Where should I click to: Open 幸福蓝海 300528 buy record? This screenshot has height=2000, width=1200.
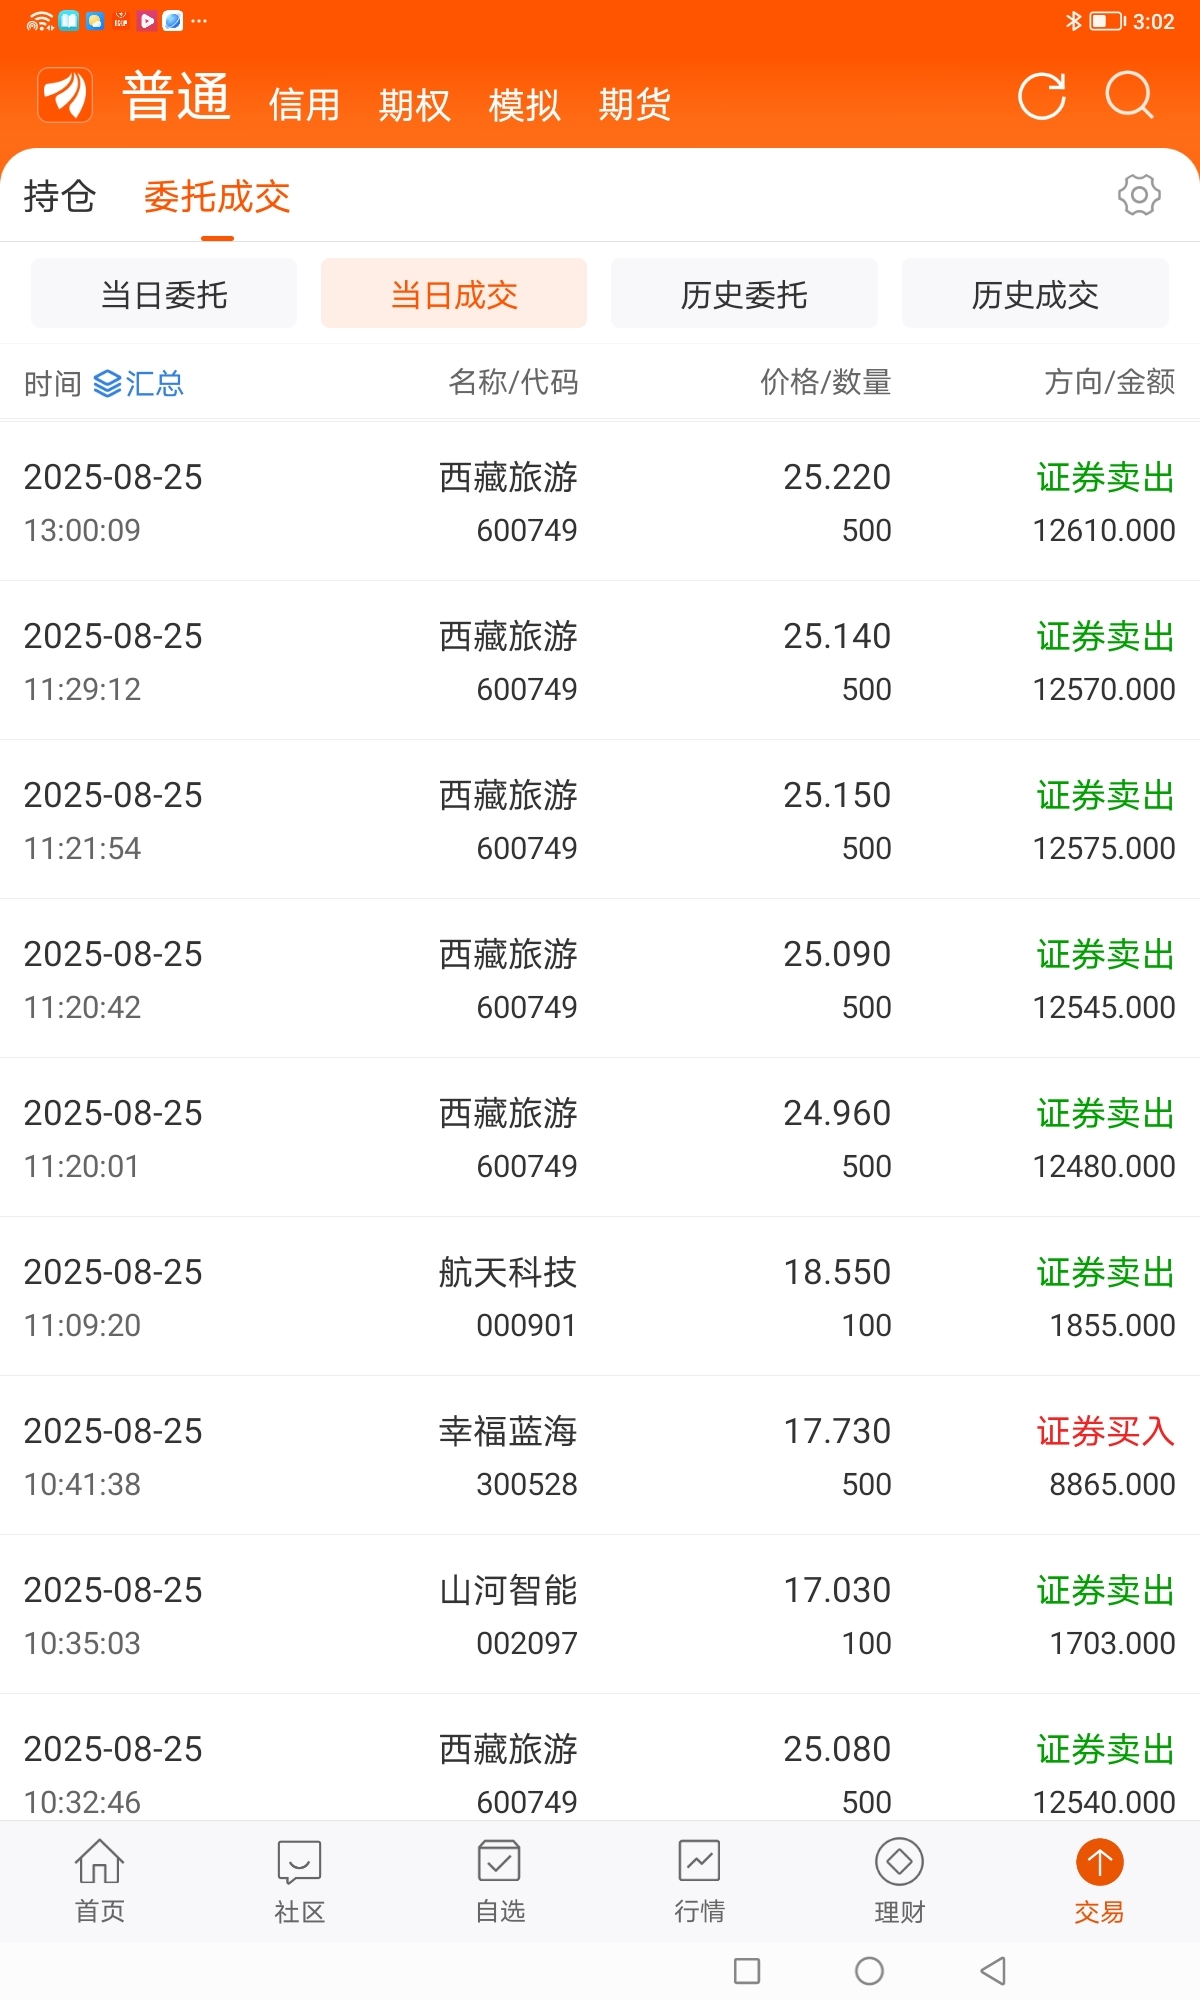pos(600,1456)
